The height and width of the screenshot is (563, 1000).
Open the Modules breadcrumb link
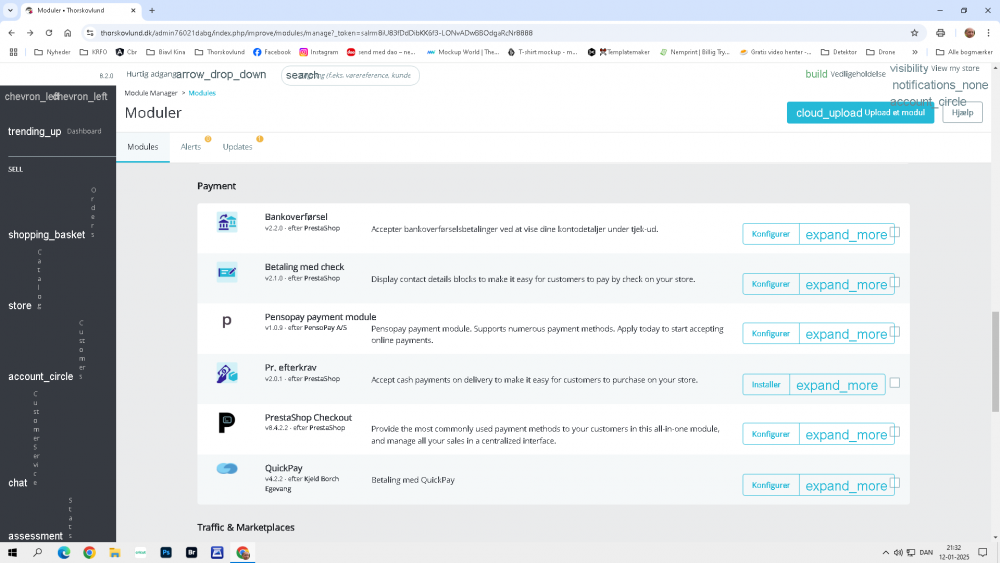pos(202,93)
